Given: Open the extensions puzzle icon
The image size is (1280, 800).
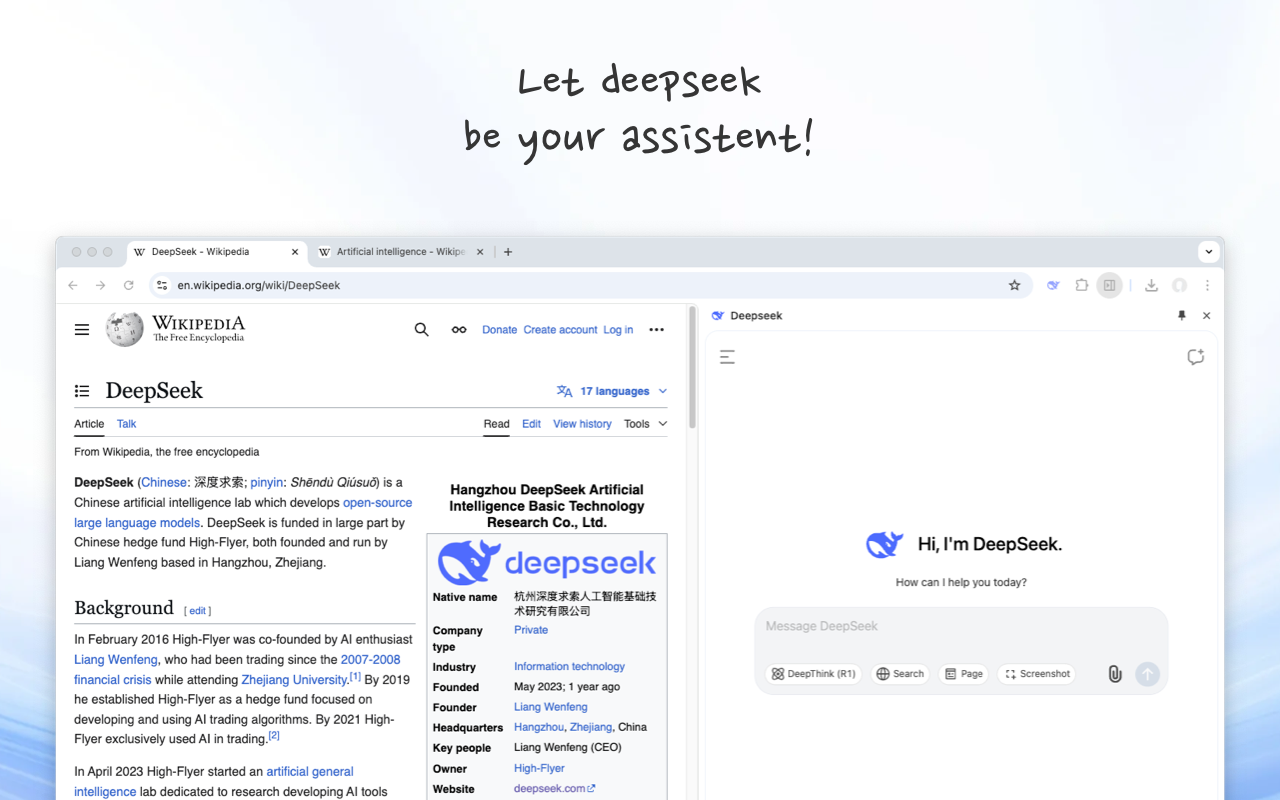Looking at the screenshot, I should click(1081, 285).
